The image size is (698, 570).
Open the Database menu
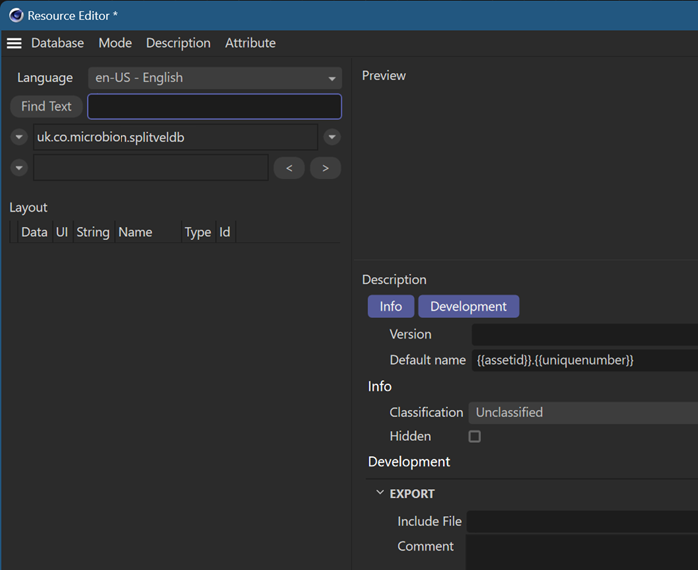coord(57,43)
